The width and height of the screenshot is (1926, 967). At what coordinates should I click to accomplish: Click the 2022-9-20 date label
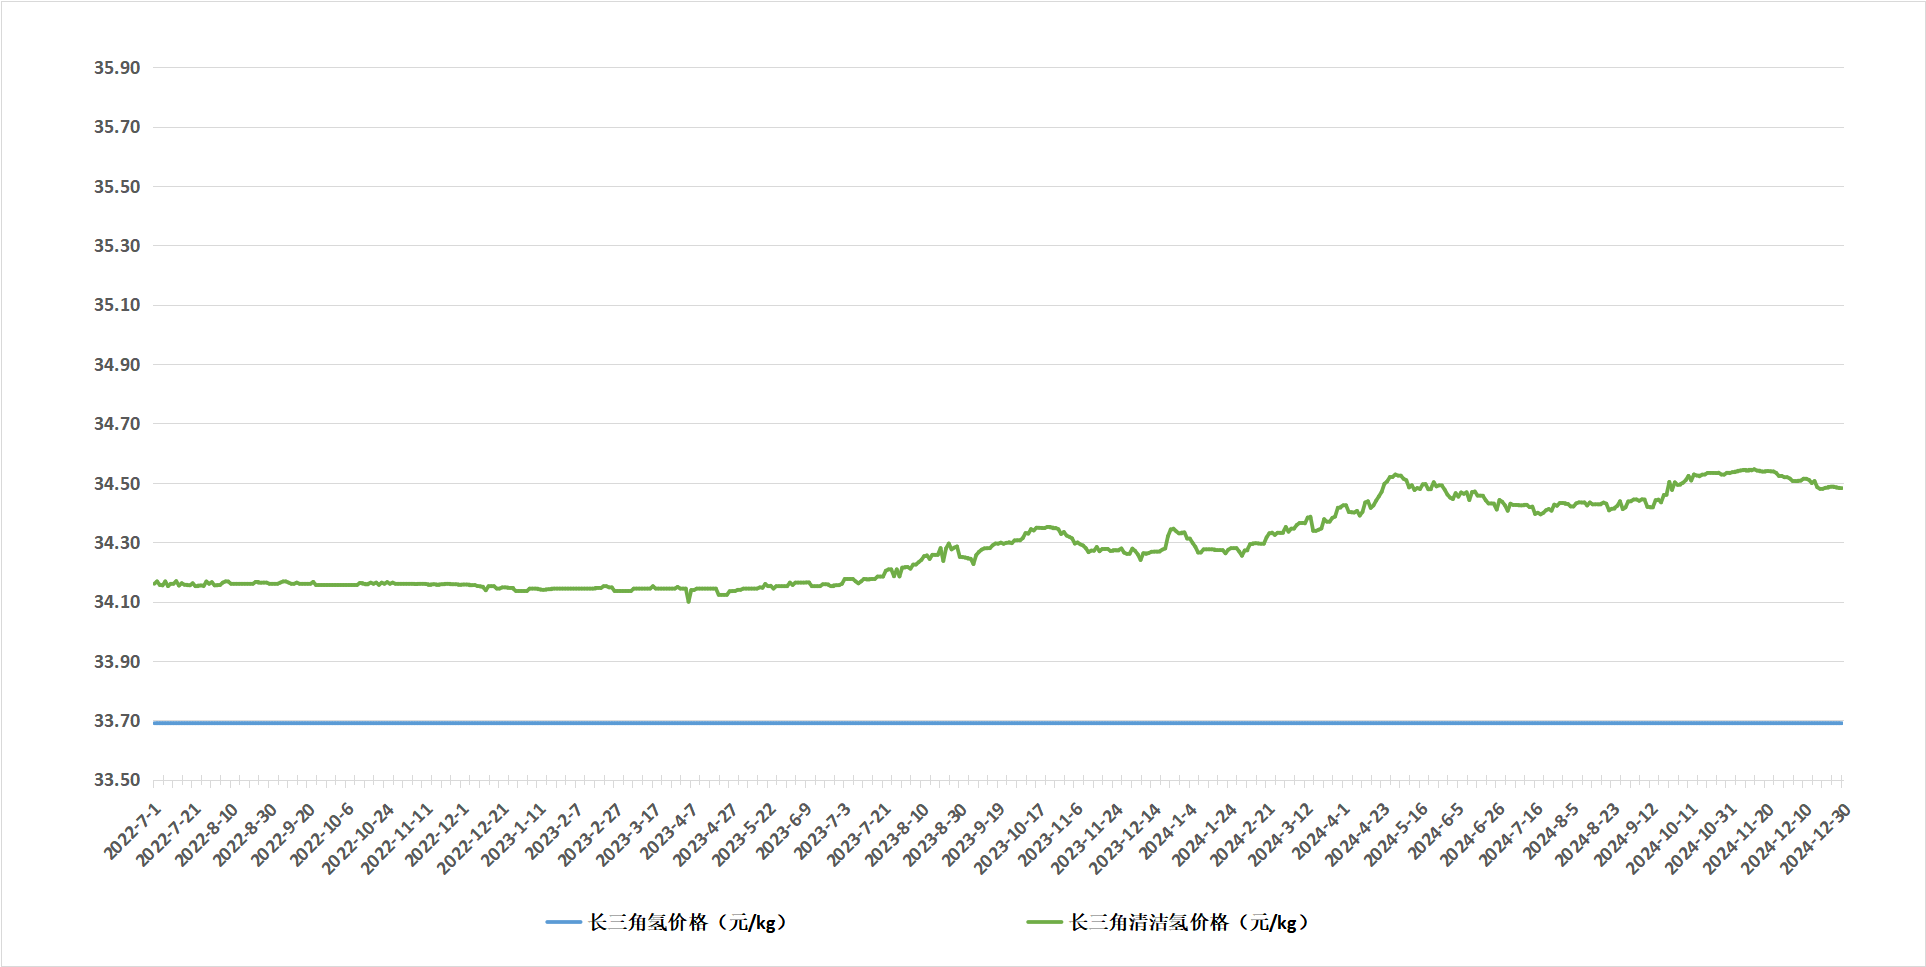coord(283,835)
